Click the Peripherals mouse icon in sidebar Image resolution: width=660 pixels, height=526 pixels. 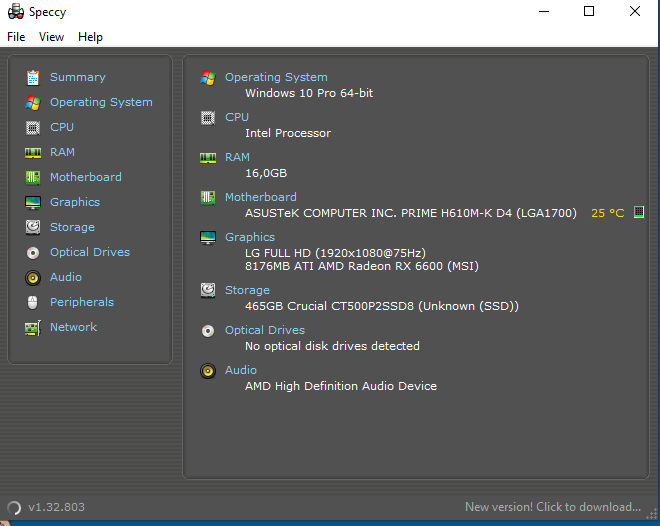pos(32,303)
